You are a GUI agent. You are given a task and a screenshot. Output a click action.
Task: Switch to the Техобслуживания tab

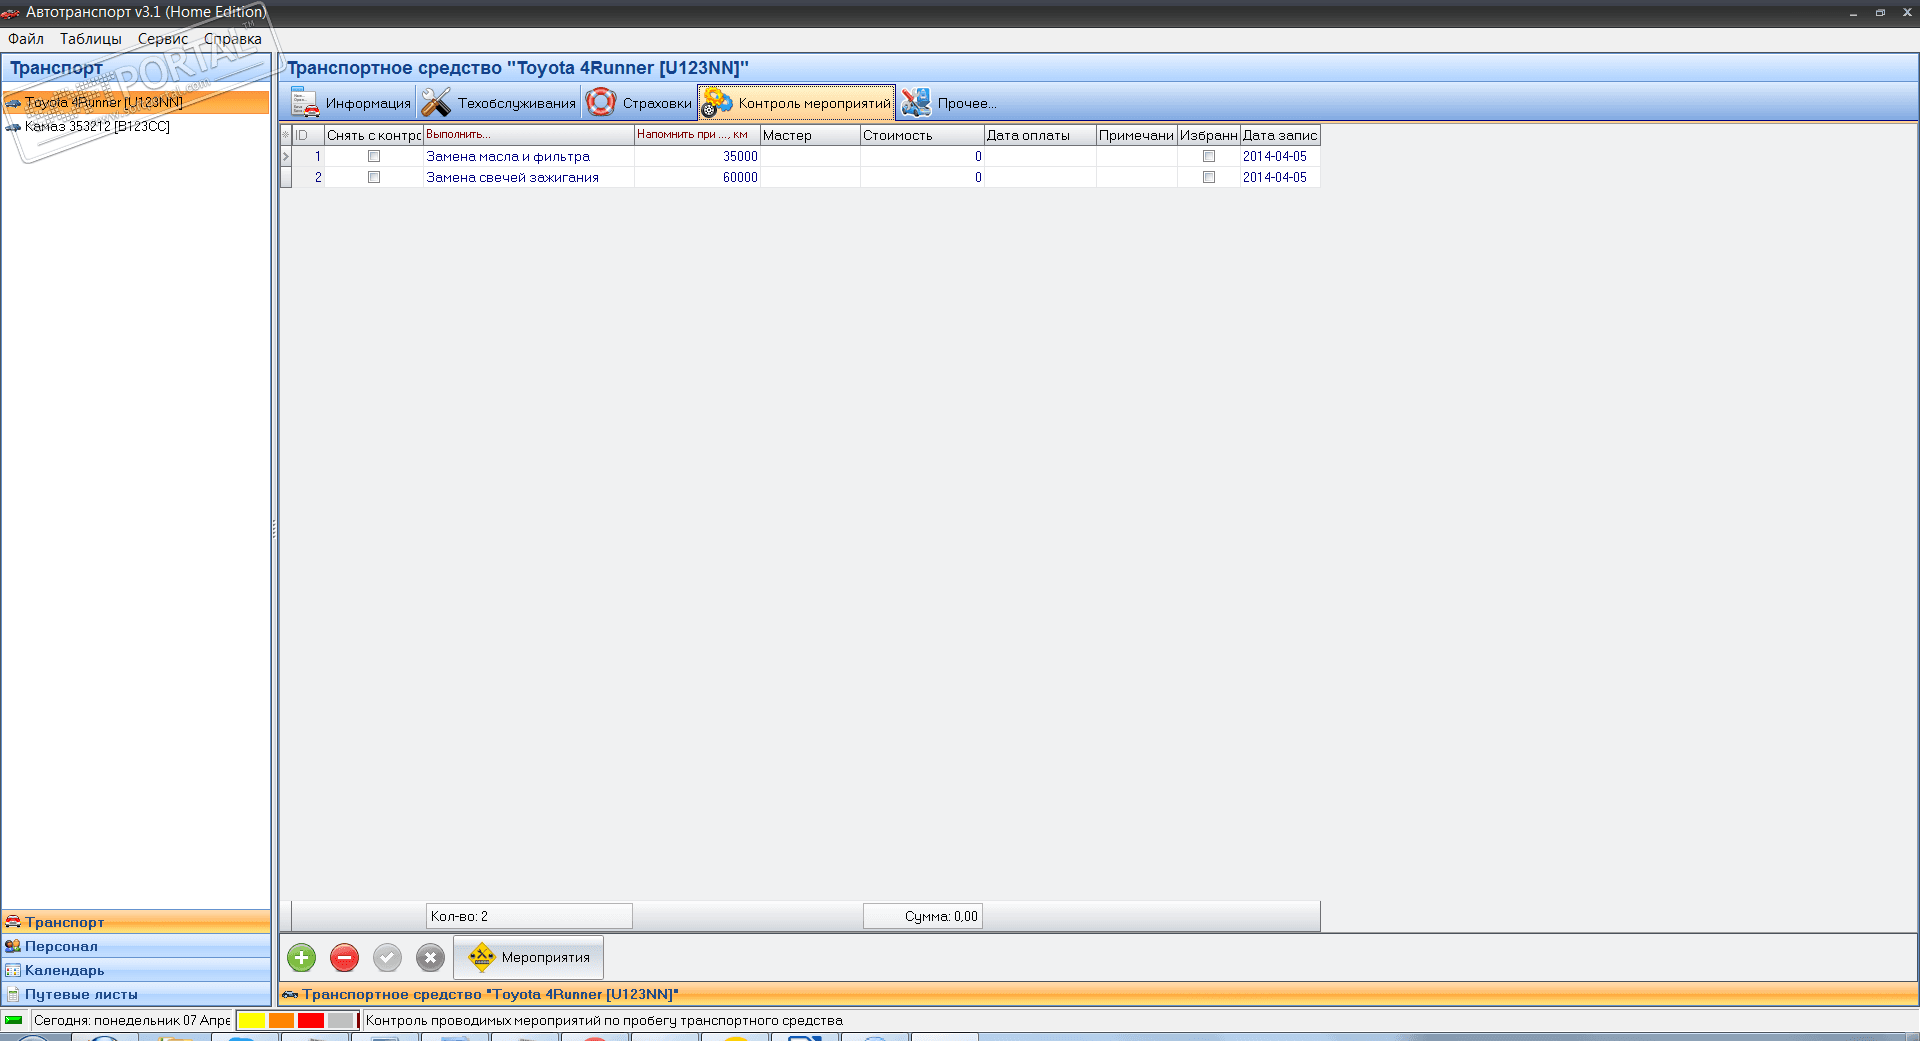pyautogui.click(x=498, y=103)
